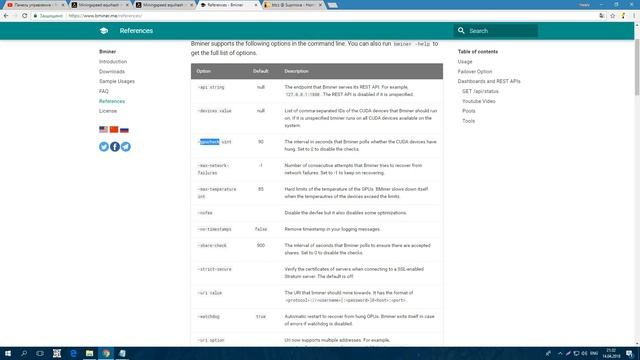Switch language to Chinese via China flag
Viewport: 640px width, 360px height.
click(114, 129)
